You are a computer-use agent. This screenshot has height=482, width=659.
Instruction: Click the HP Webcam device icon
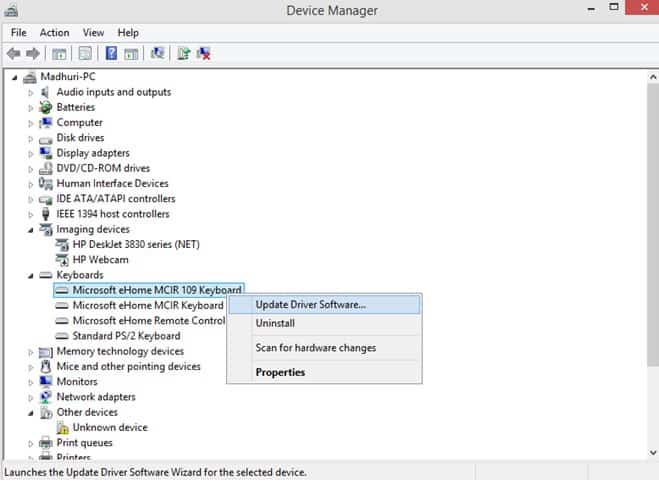coord(62,260)
